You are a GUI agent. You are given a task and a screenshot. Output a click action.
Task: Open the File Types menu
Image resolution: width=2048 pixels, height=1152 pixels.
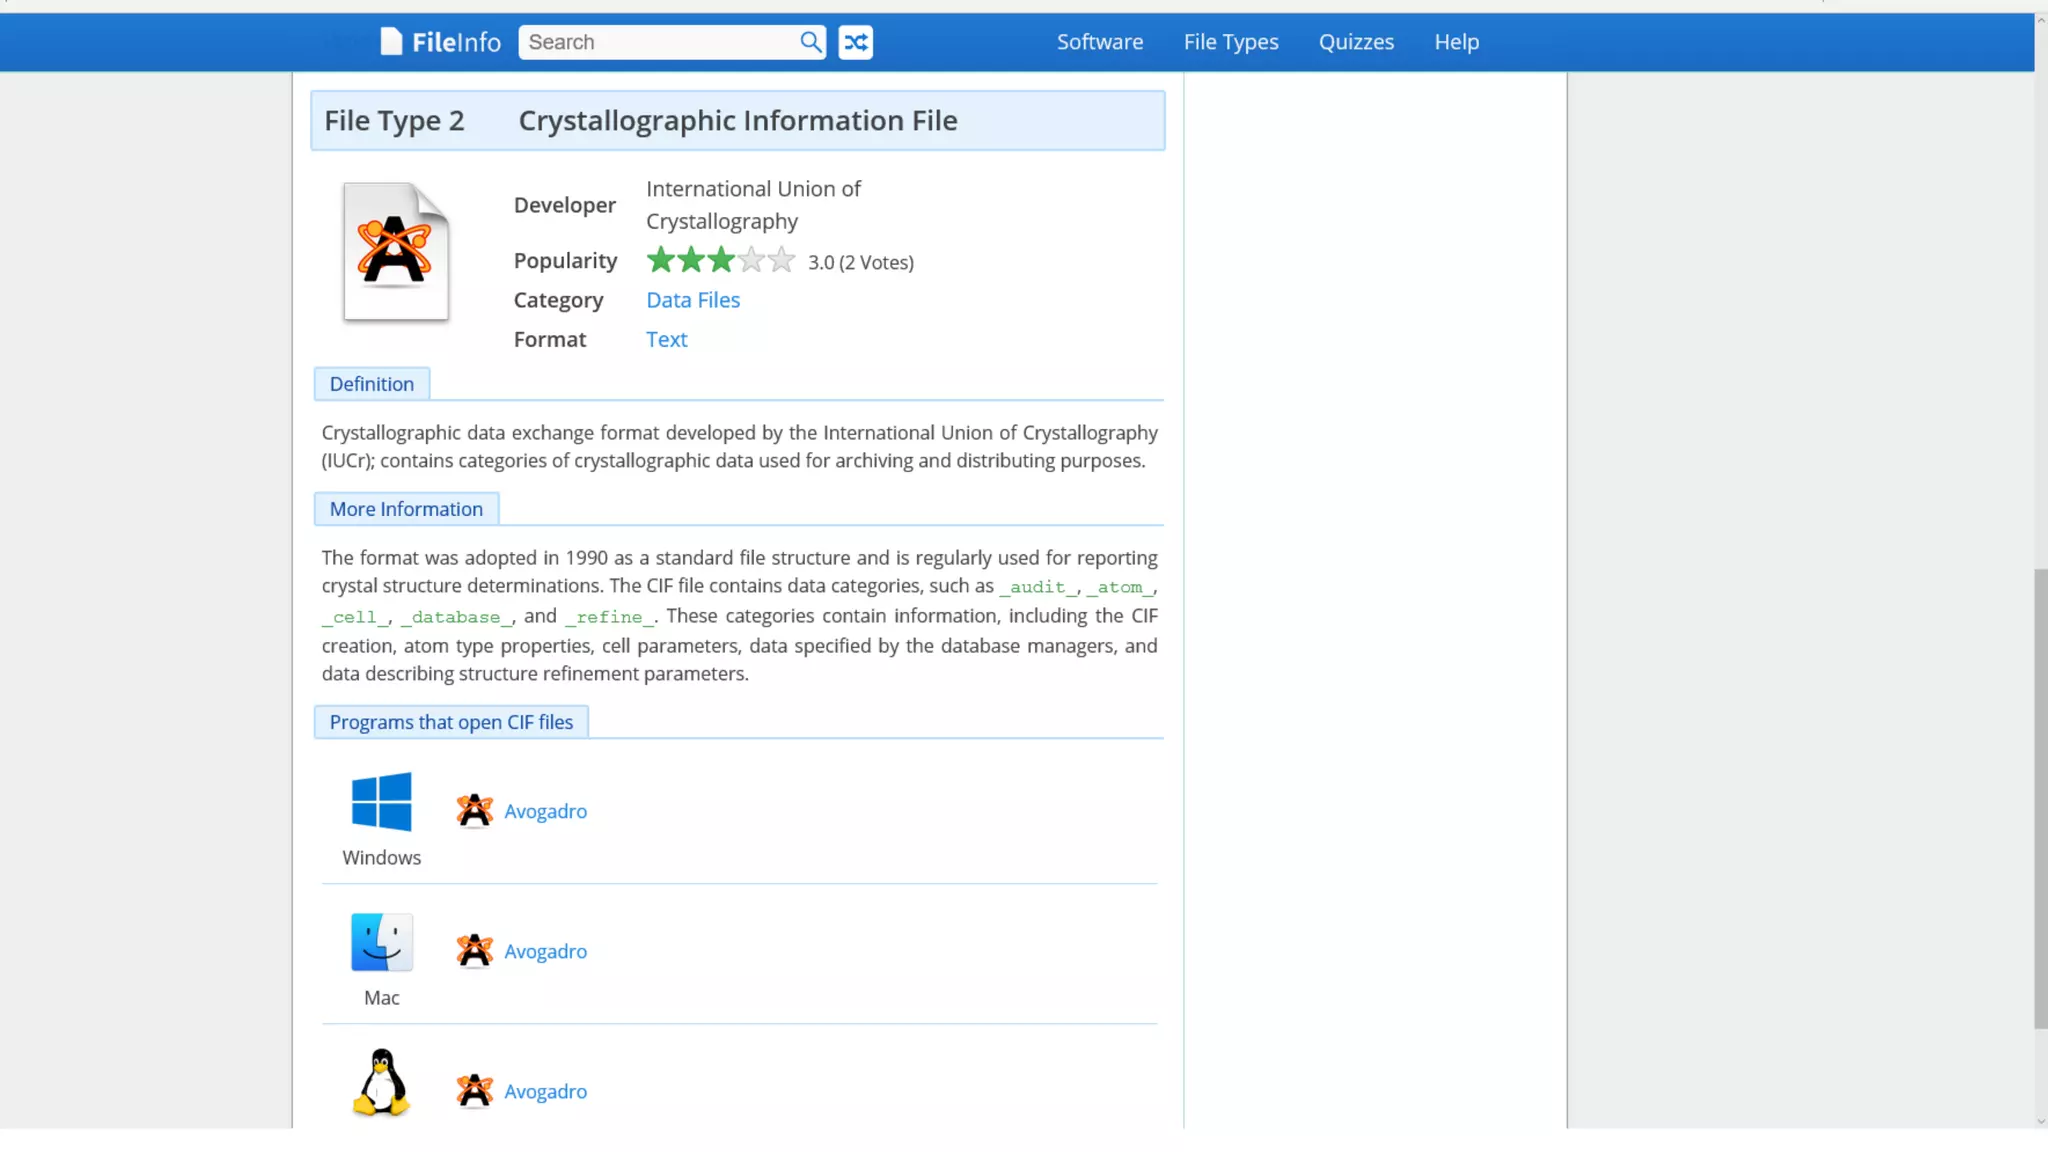tap(1230, 42)
